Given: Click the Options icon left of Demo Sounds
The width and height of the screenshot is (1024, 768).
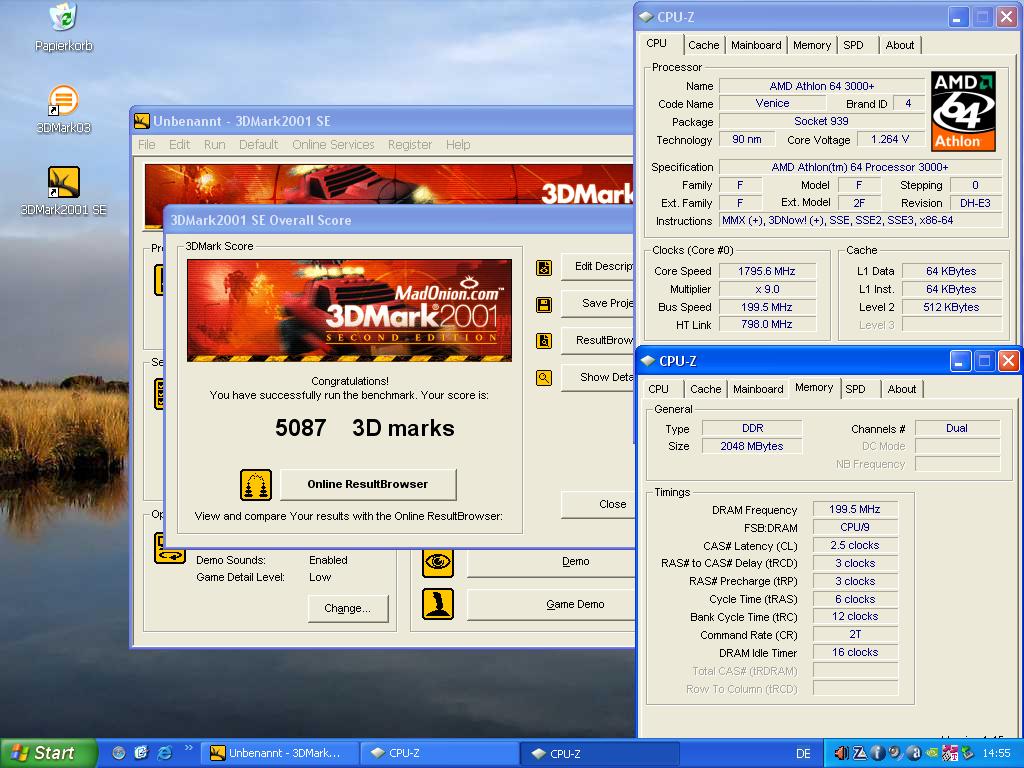Looking at the screenshot, I should point(170,548).
